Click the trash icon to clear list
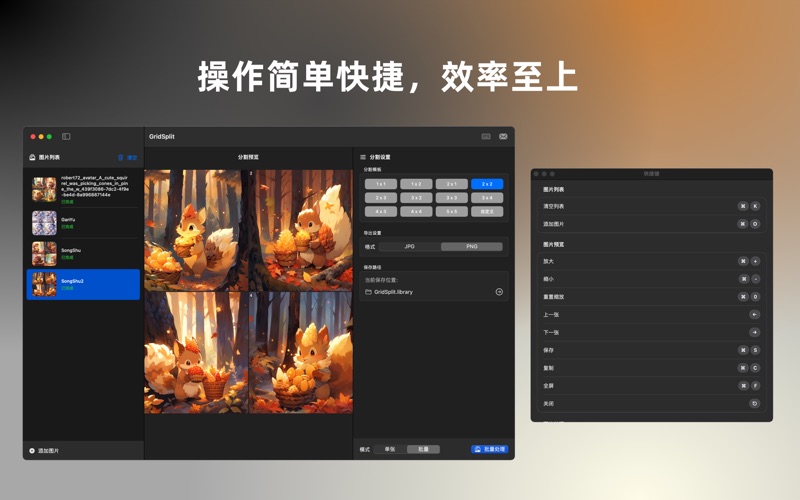This screenshot has width=800, height=500. point(122,157)
